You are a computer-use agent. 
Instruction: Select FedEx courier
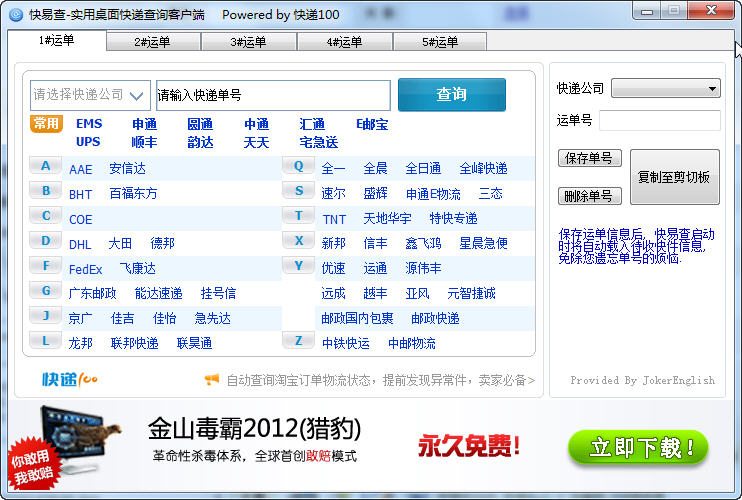tap(86, 270)
